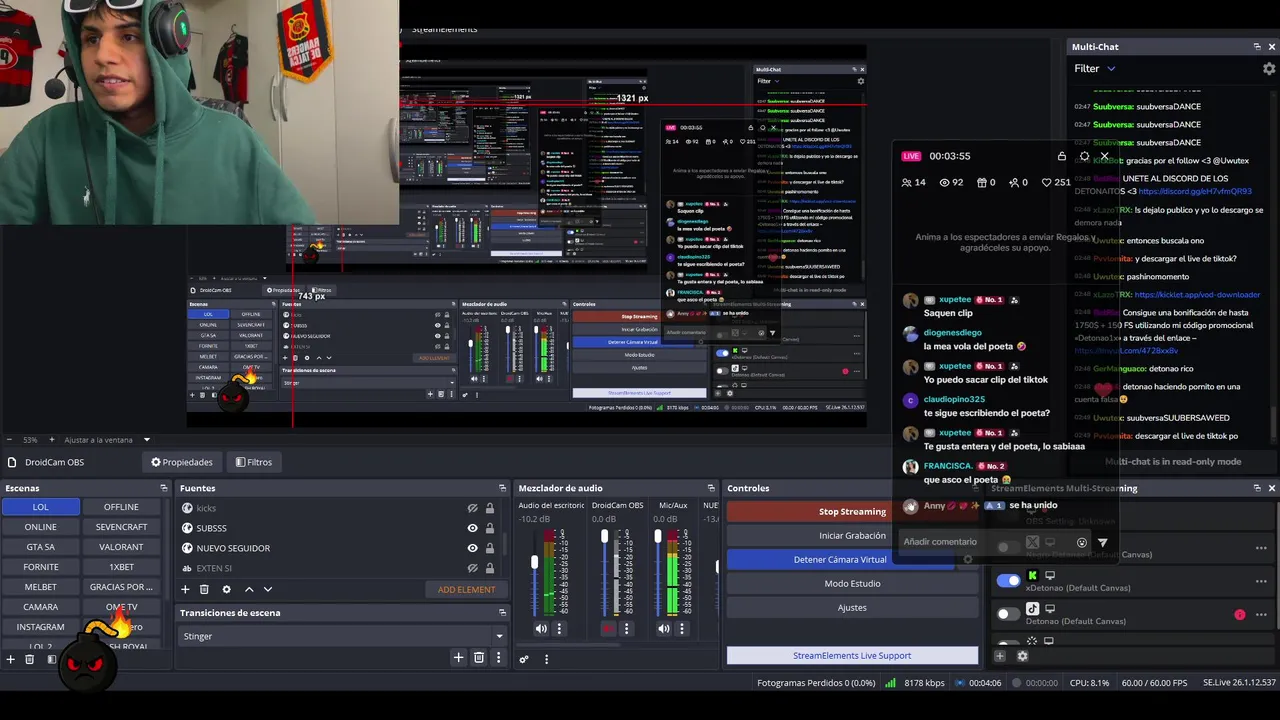Show the EXTEN SI source
The image size is (1280, 720).
(473, 568)
